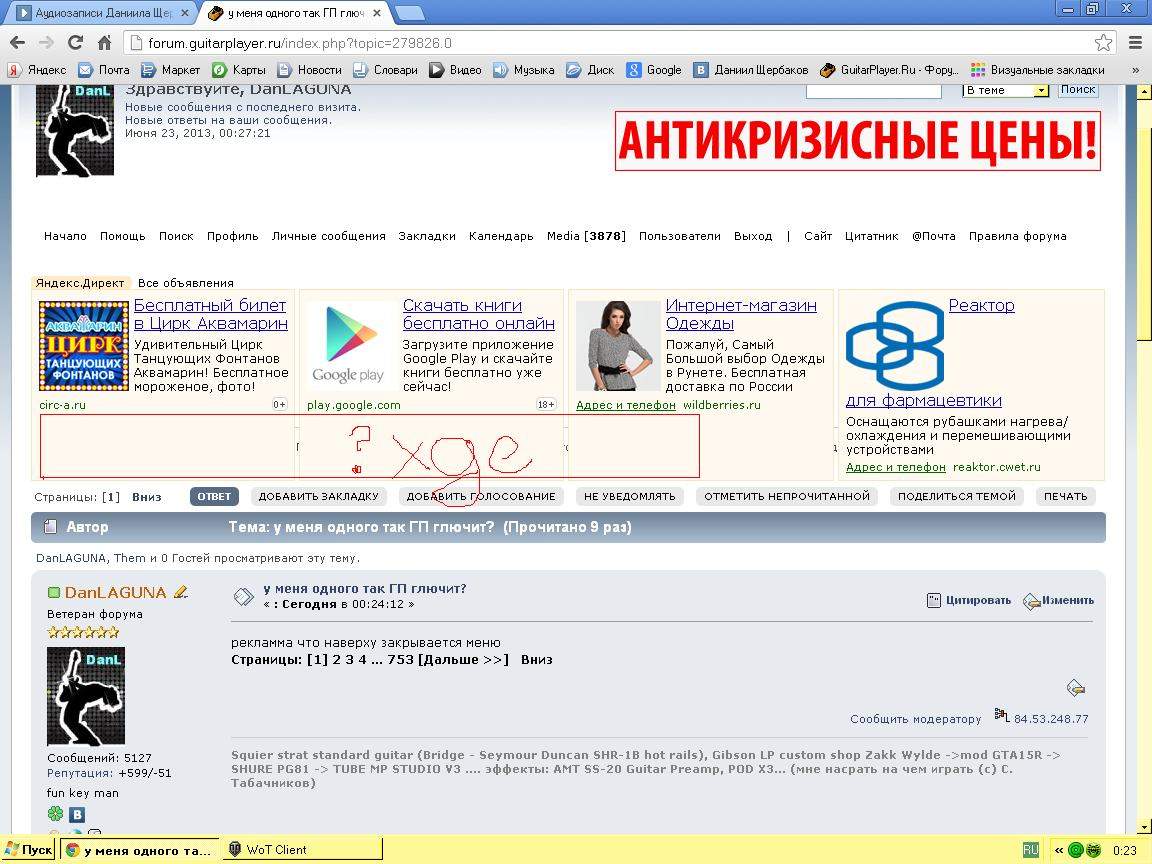Open the Новости bookmark
The height and width of the screenshot is (864, 1152).
(309, 70)
